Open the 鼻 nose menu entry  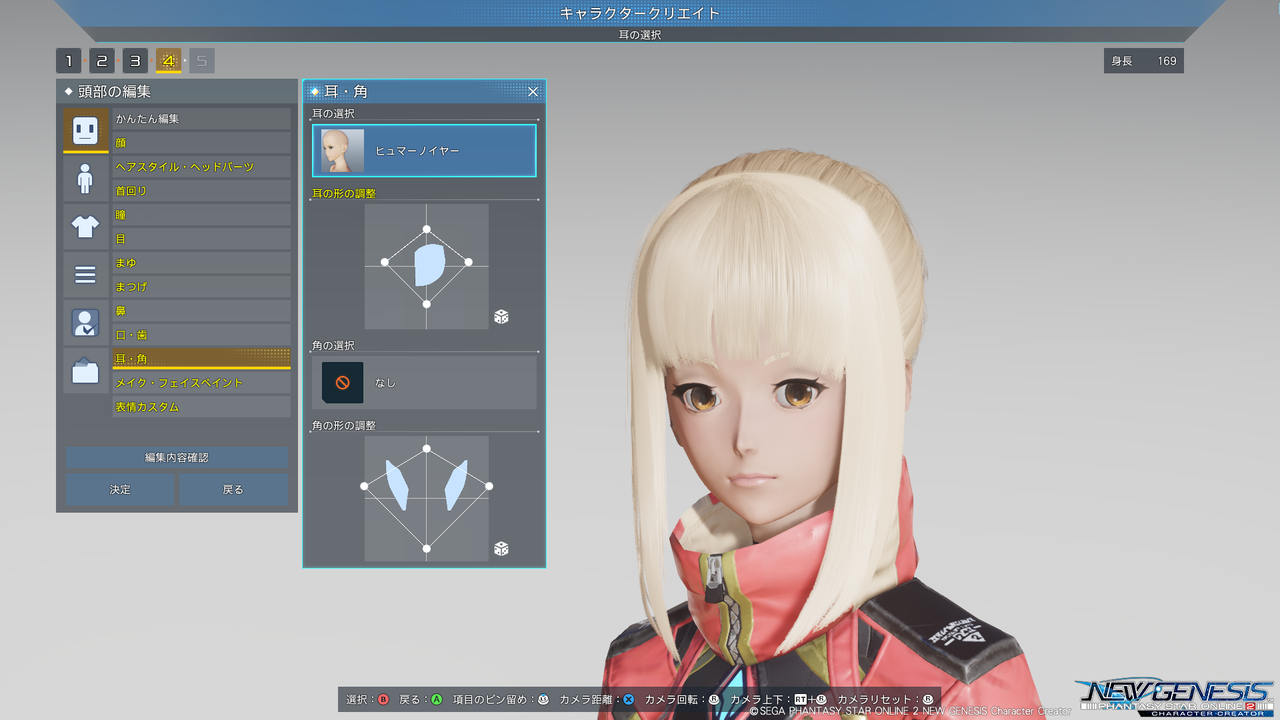pos(201,311)
